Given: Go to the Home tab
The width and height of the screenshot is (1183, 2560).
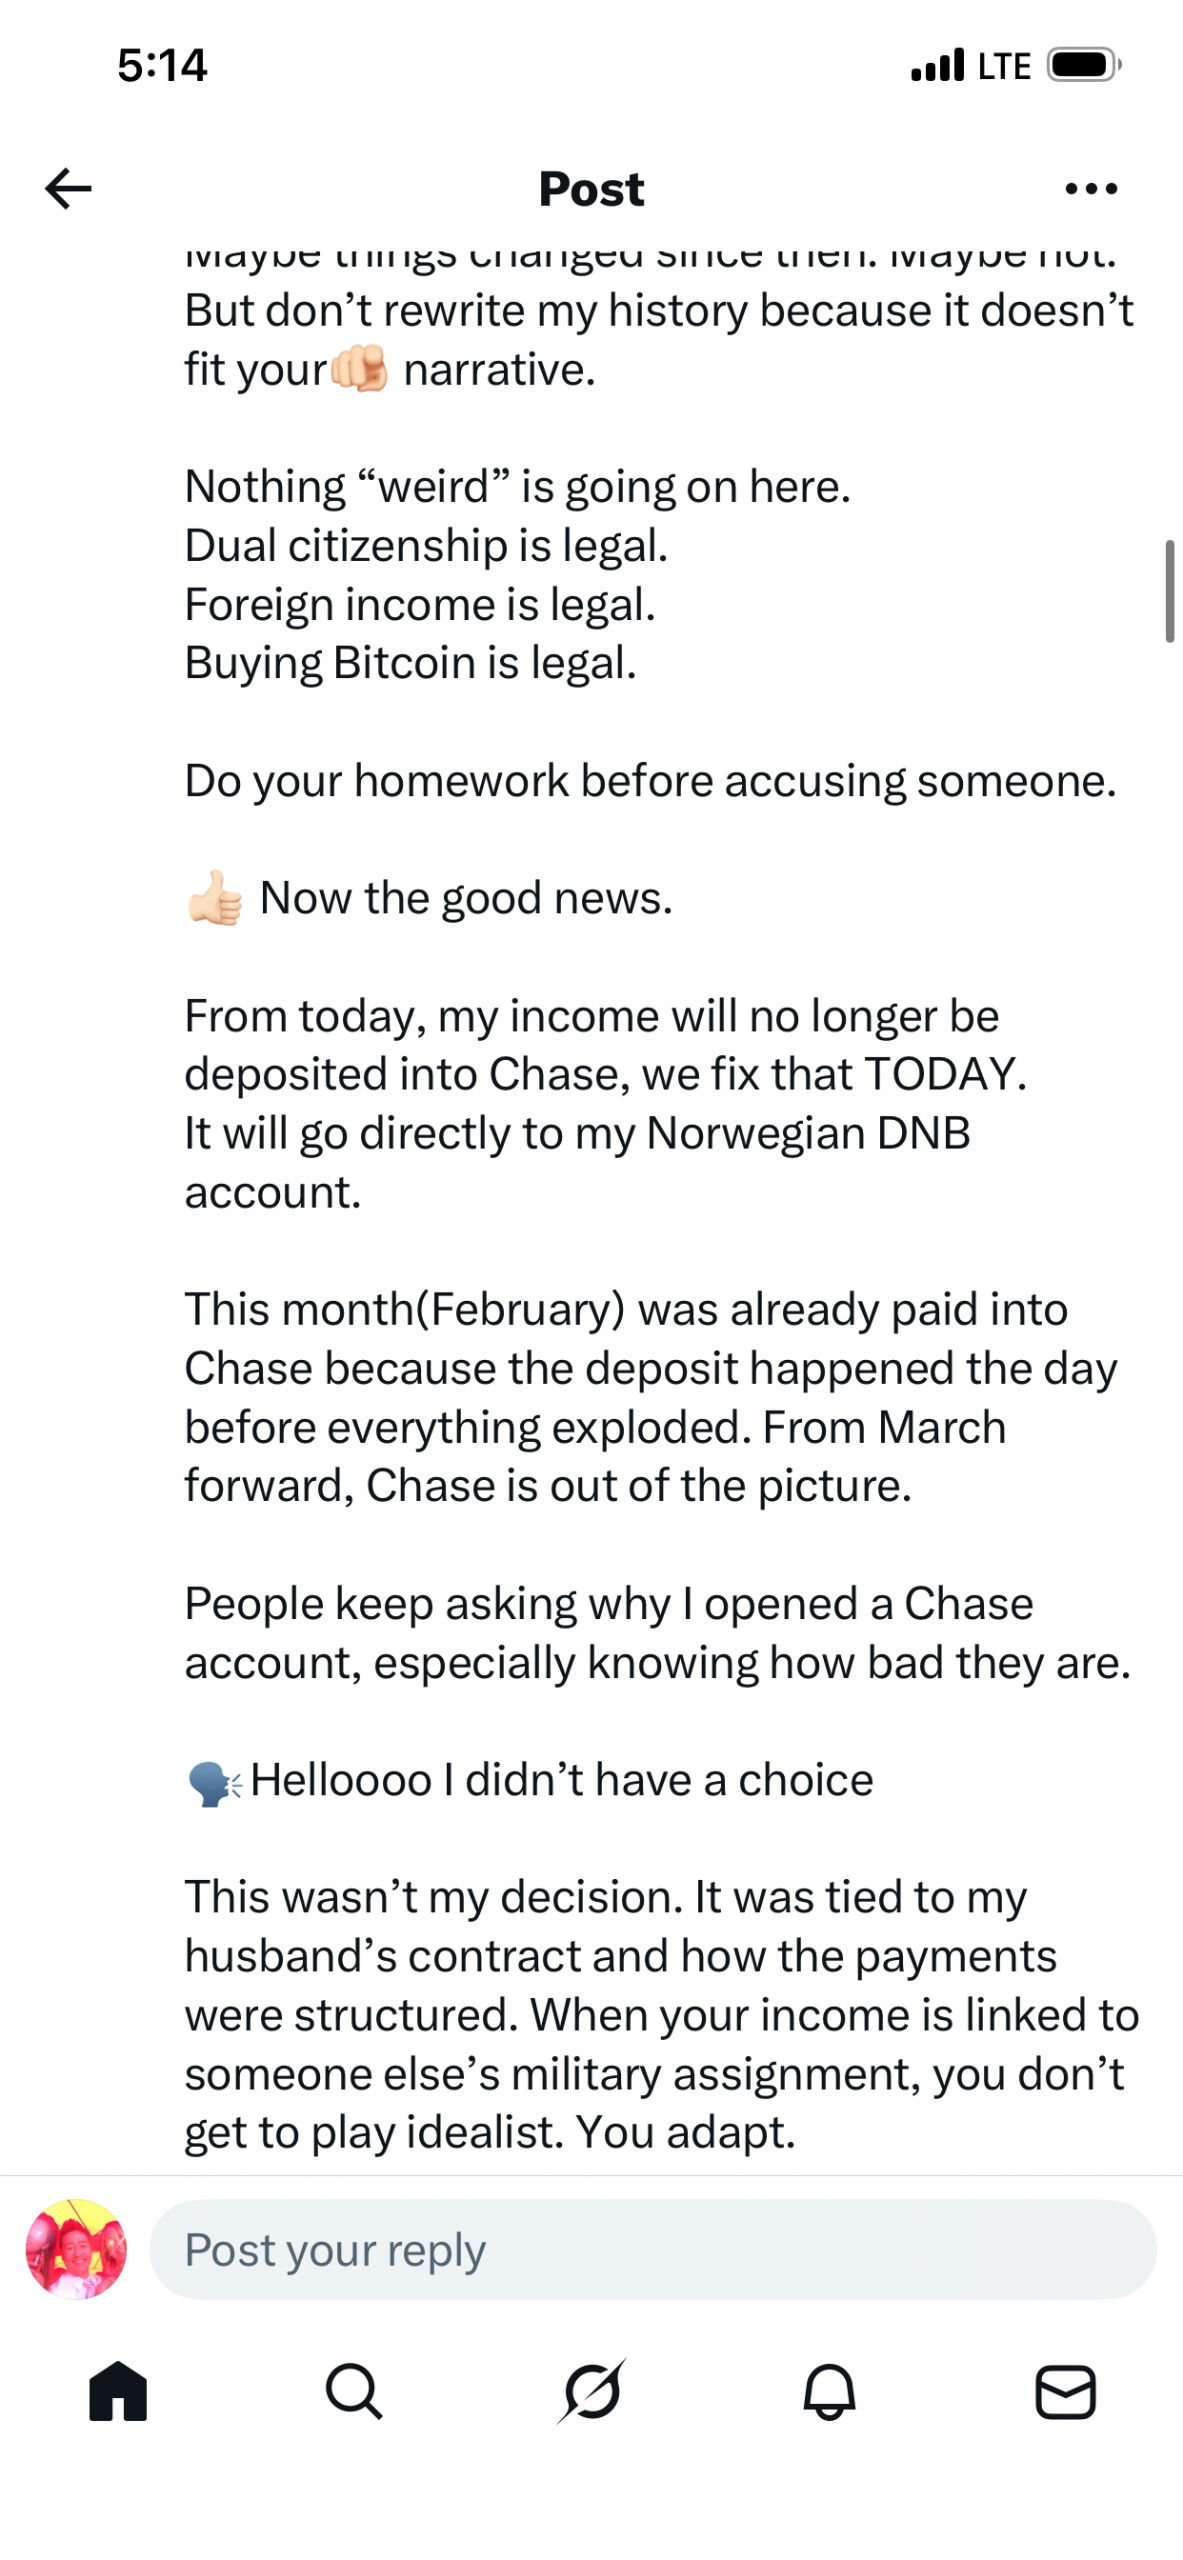Looking at the screenshot, I should (x=118, y=2392).
